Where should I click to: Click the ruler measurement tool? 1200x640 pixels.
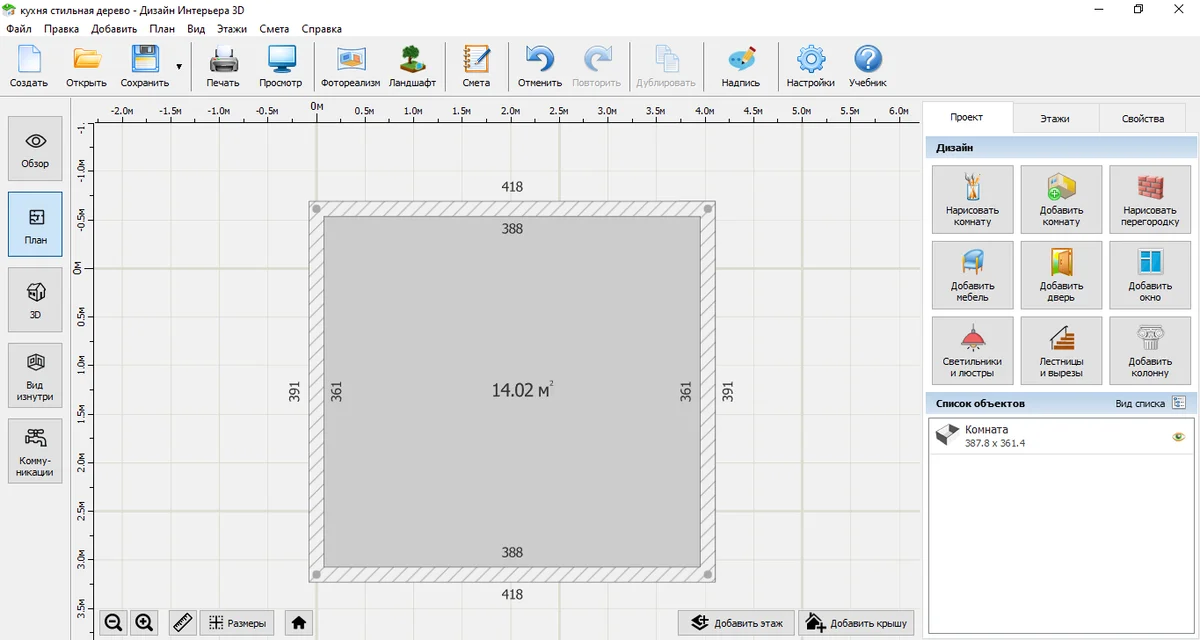pos(182,623)
